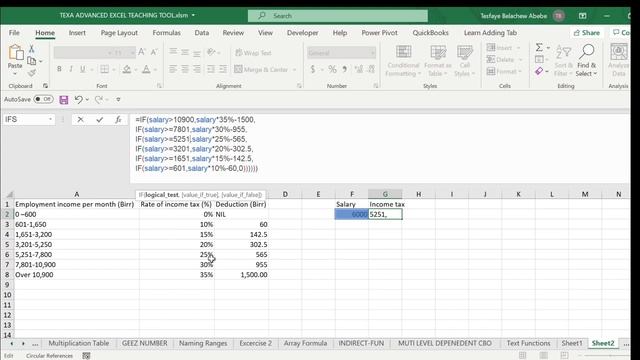This screenshot has width=640, height=360.
Task: Click the Accounting dollar format icon
Action: [x=313, y=69]
